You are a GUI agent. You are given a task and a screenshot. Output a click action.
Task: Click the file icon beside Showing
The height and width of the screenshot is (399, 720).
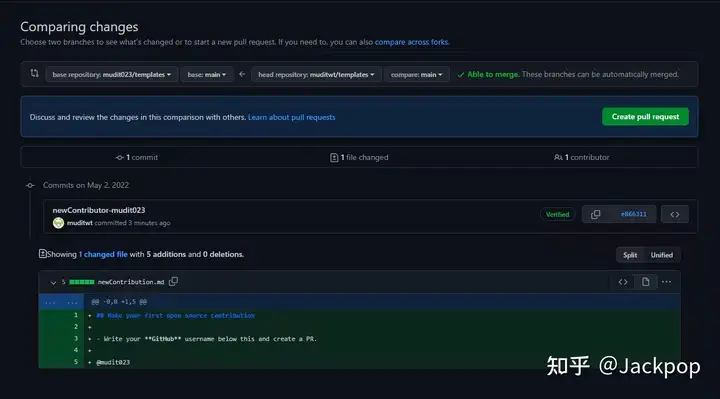click(43, 253)
